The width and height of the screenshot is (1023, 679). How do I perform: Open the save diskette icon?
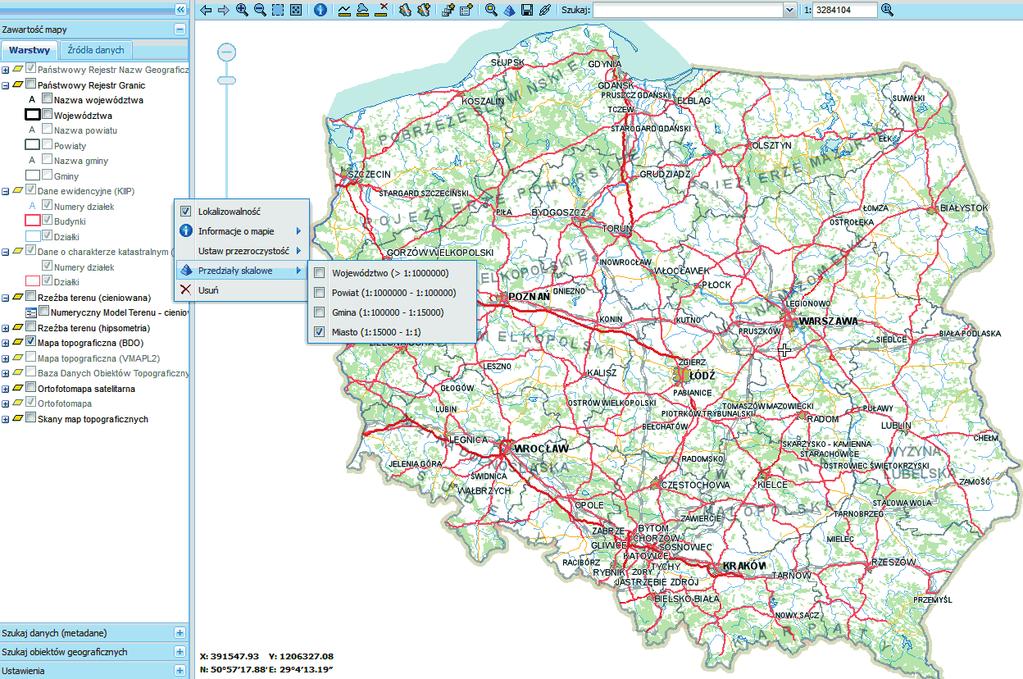click(x=527, y=10)
